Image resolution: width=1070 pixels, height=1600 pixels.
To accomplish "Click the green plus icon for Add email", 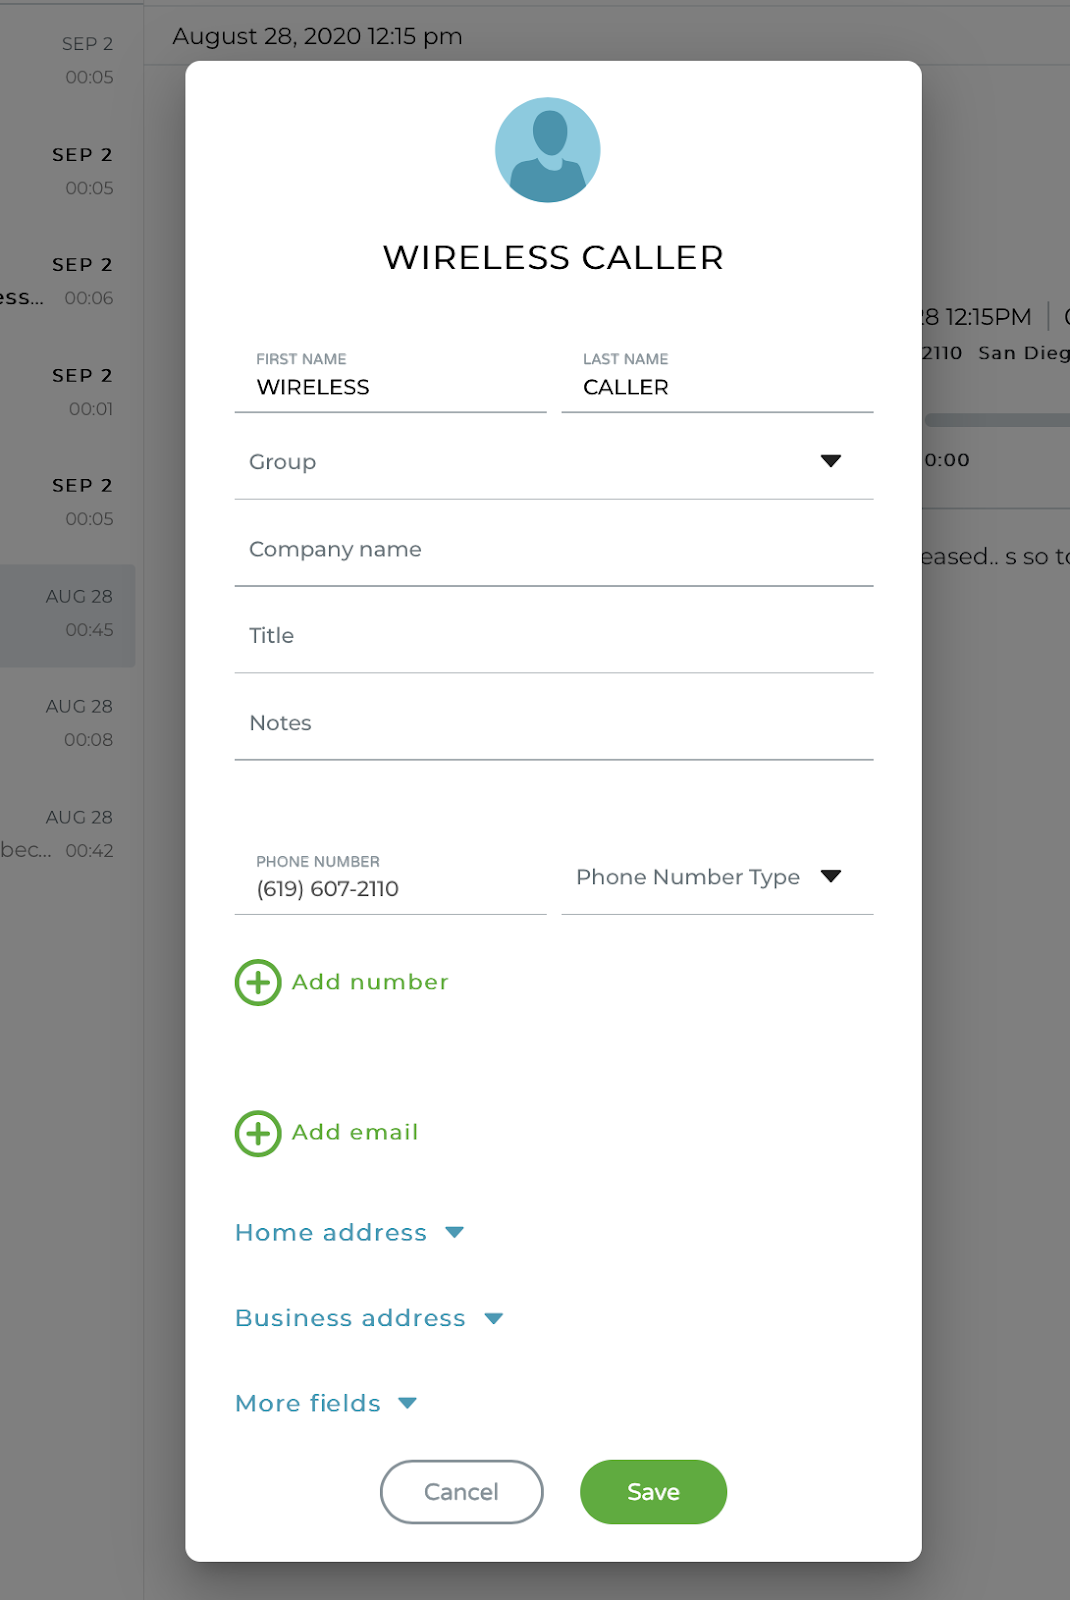I will click(x=258, y=1134).
